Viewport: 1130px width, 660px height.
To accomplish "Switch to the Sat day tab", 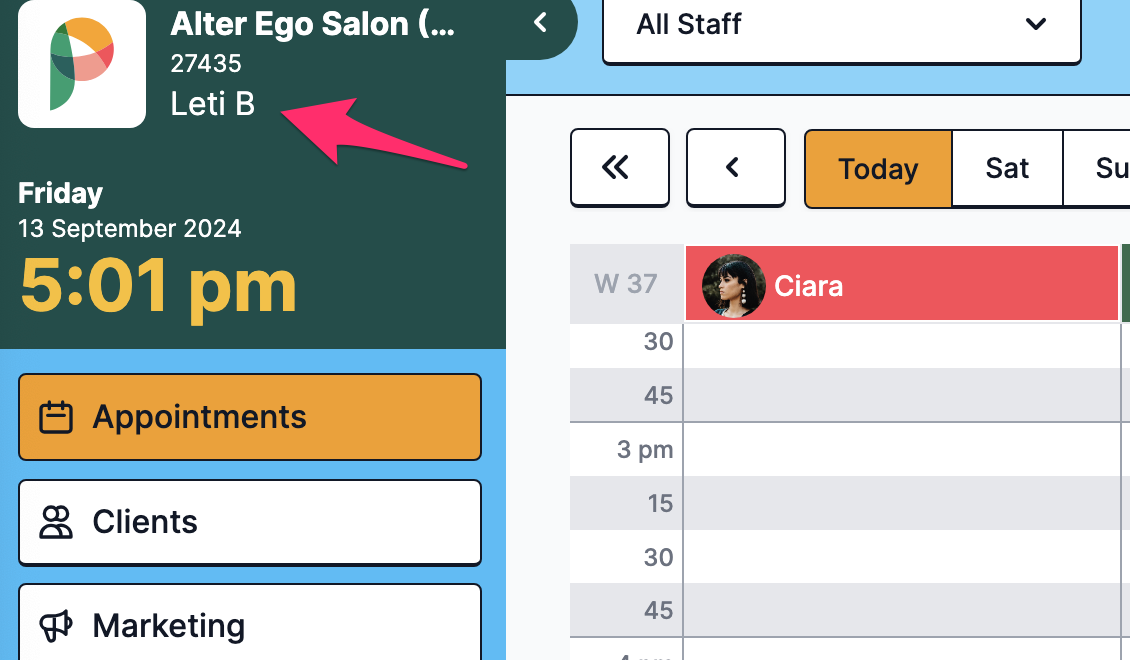I will pyautogui.click(x=1007, y=169).
